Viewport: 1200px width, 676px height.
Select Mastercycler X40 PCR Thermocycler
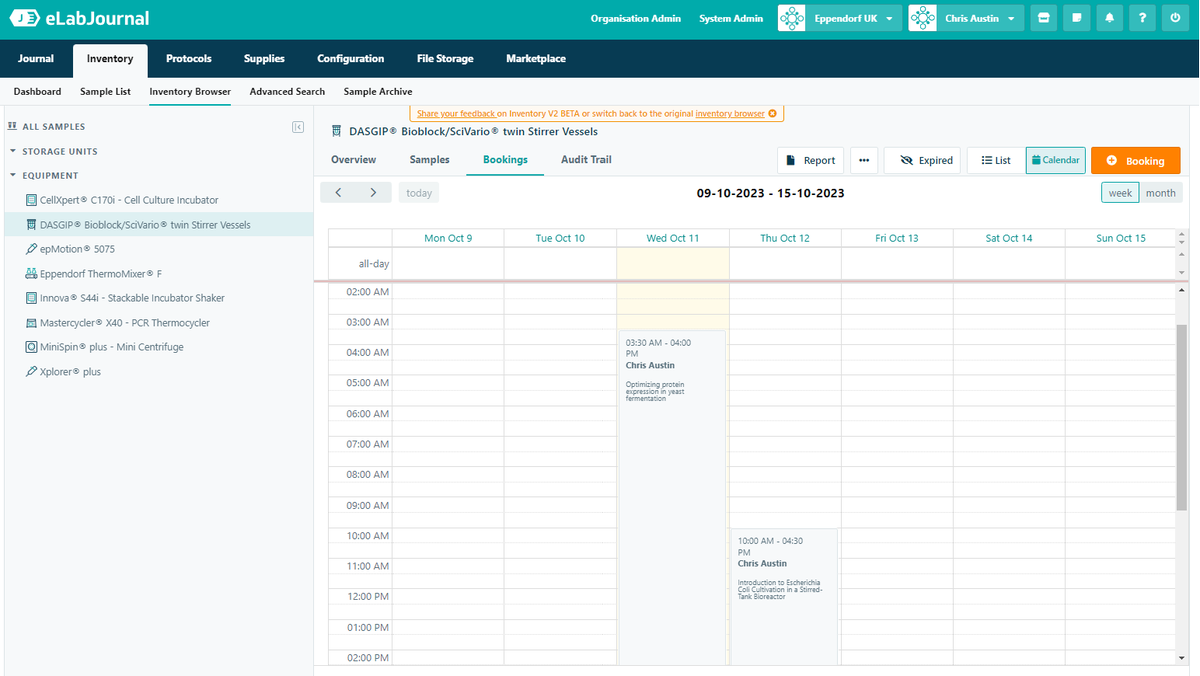point(125,323)
